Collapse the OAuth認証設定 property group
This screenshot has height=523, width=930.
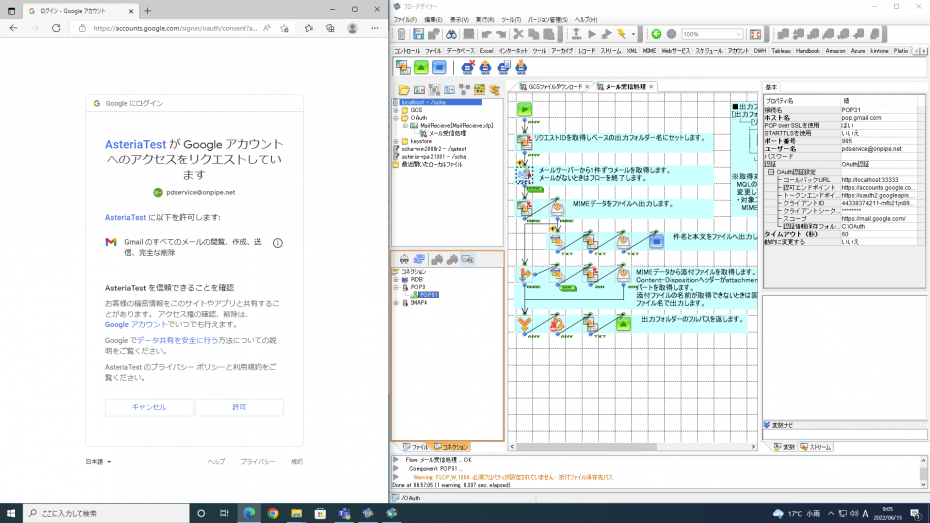tap(771, 172)
